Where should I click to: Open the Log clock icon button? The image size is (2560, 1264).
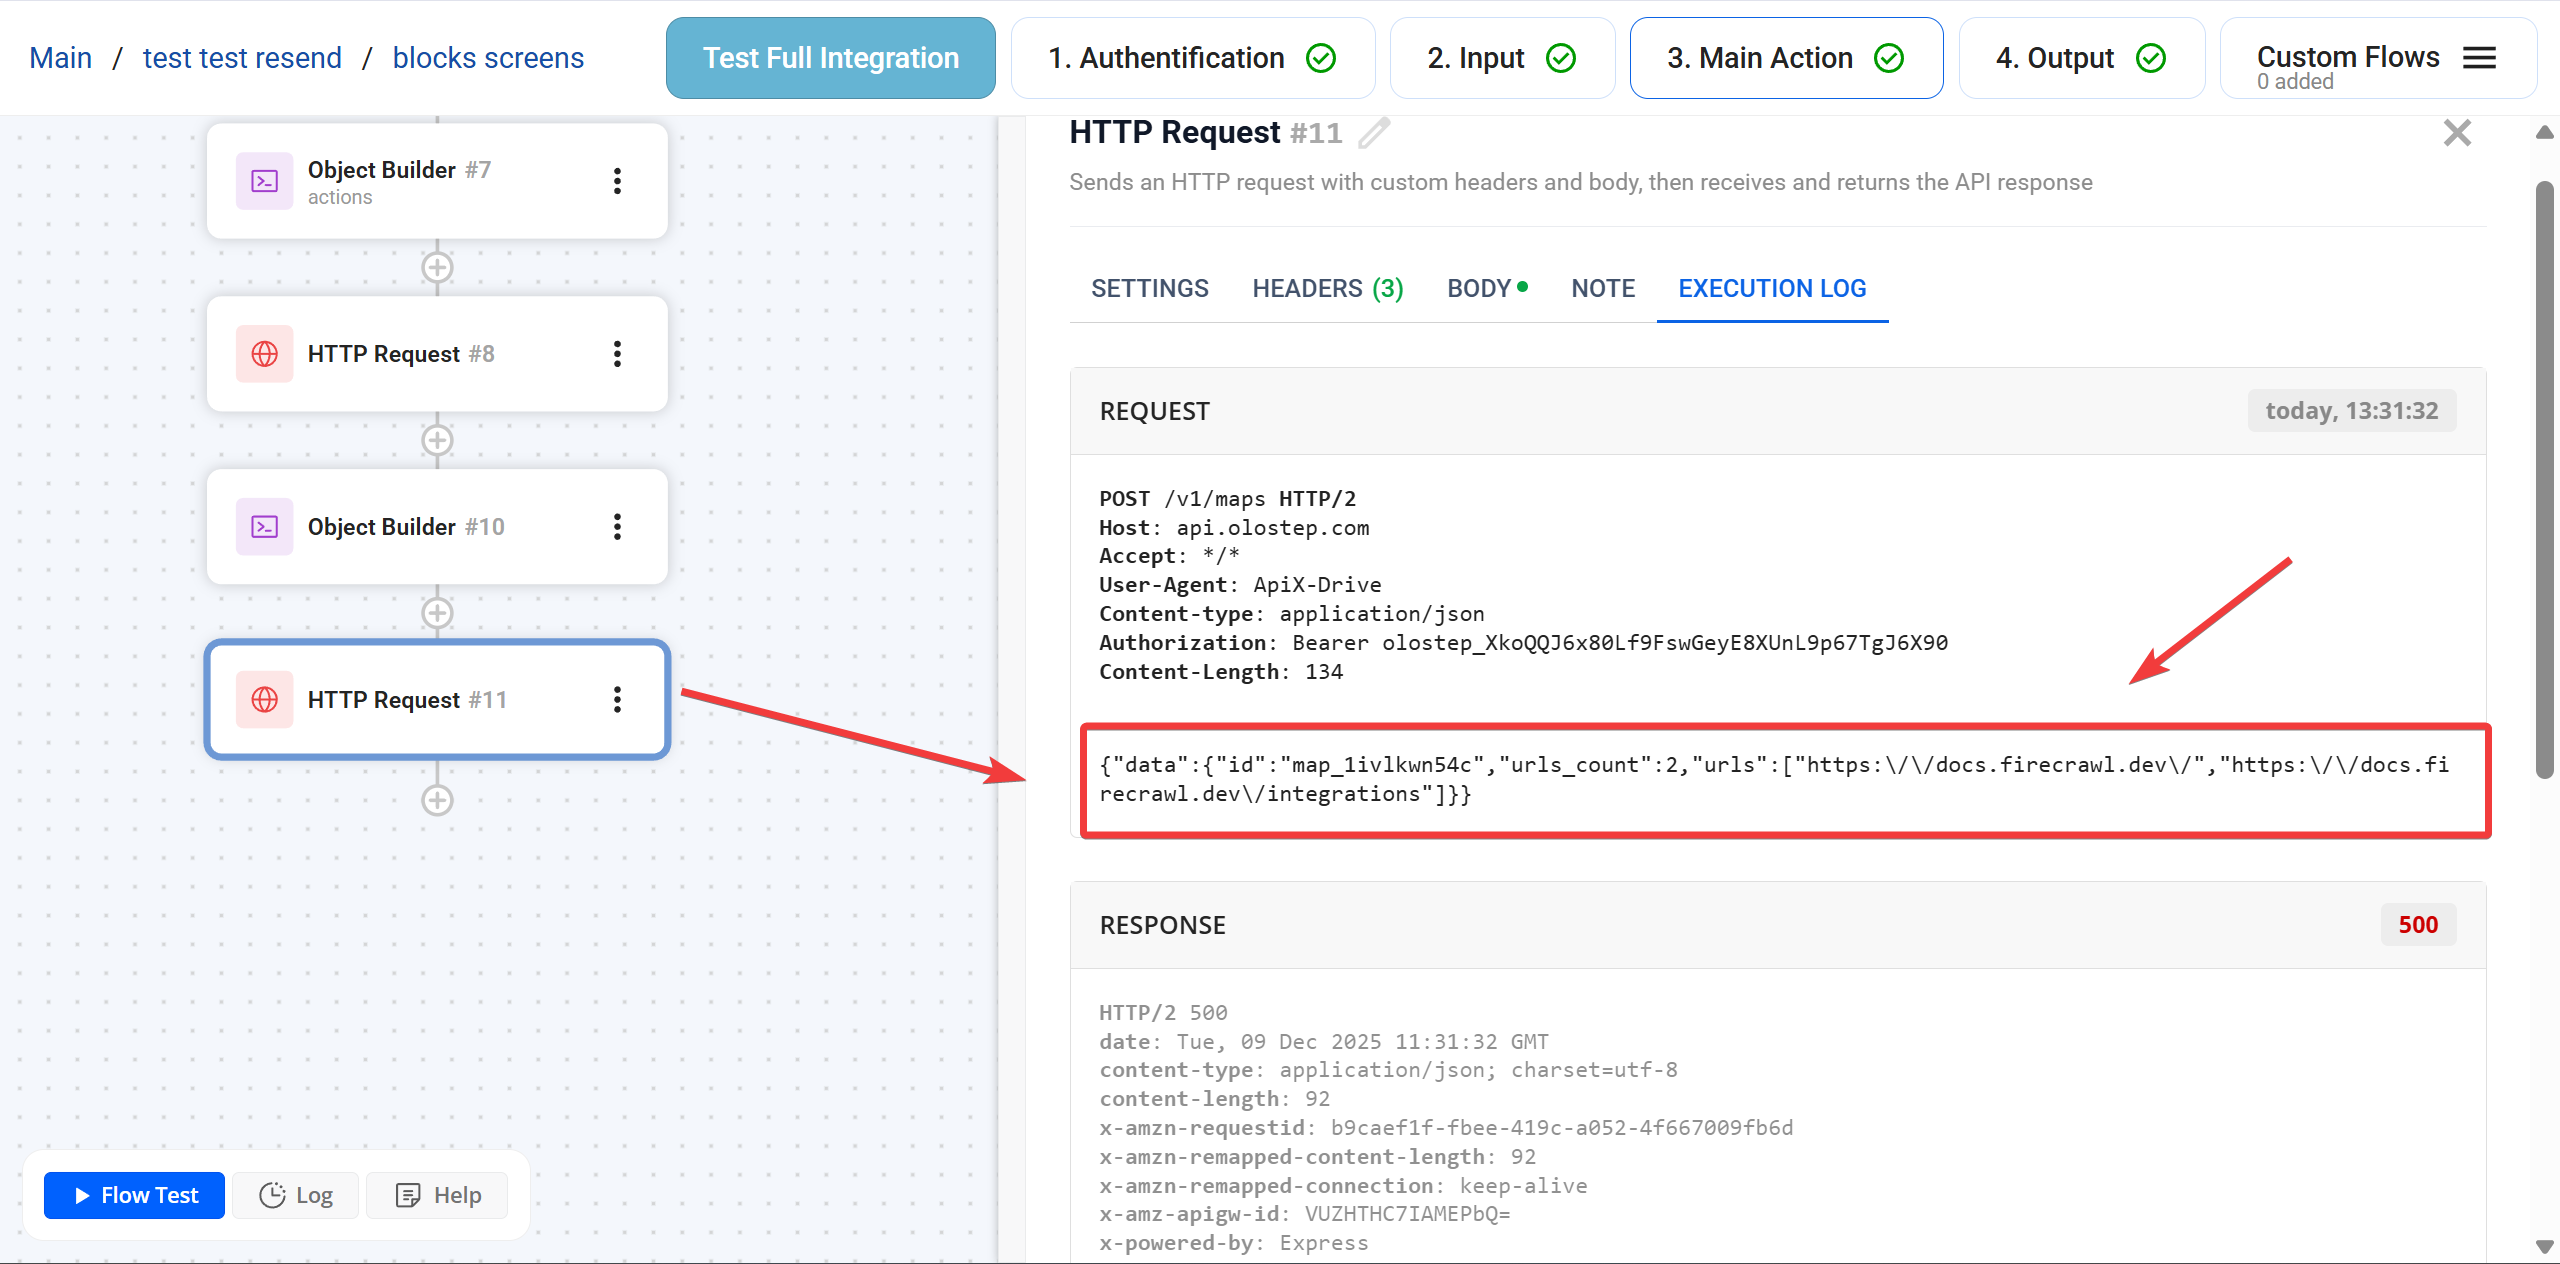coord(296,1195)
